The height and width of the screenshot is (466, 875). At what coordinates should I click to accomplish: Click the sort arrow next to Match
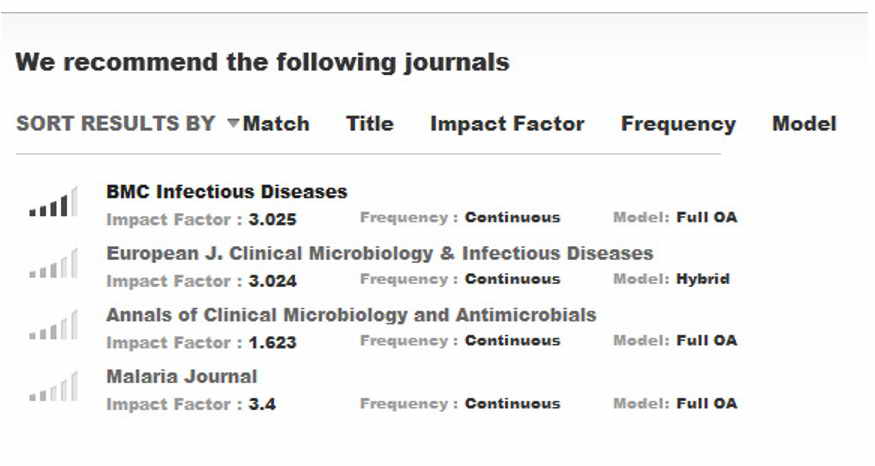[x=233, y=122]
